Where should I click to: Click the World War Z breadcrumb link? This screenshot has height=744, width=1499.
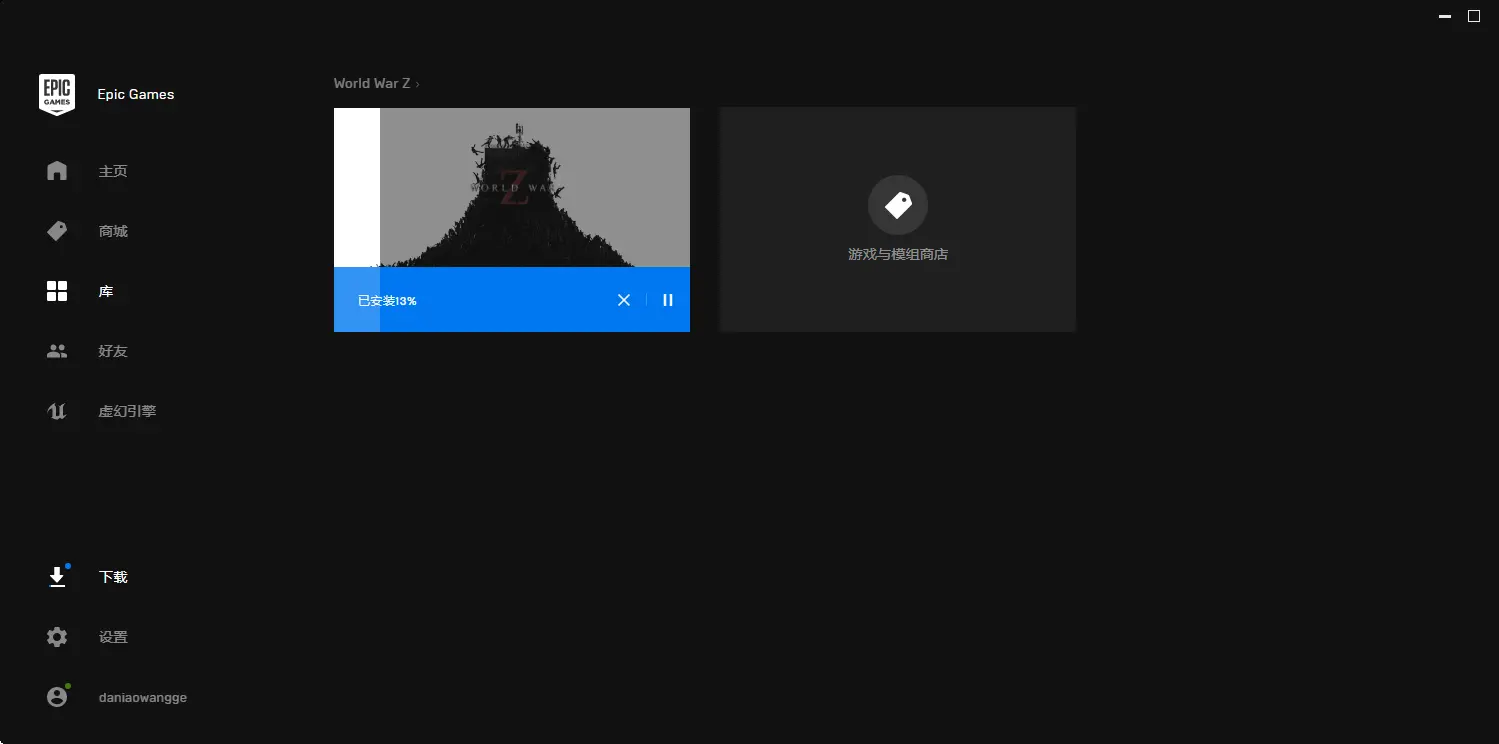tap(372, 83)
